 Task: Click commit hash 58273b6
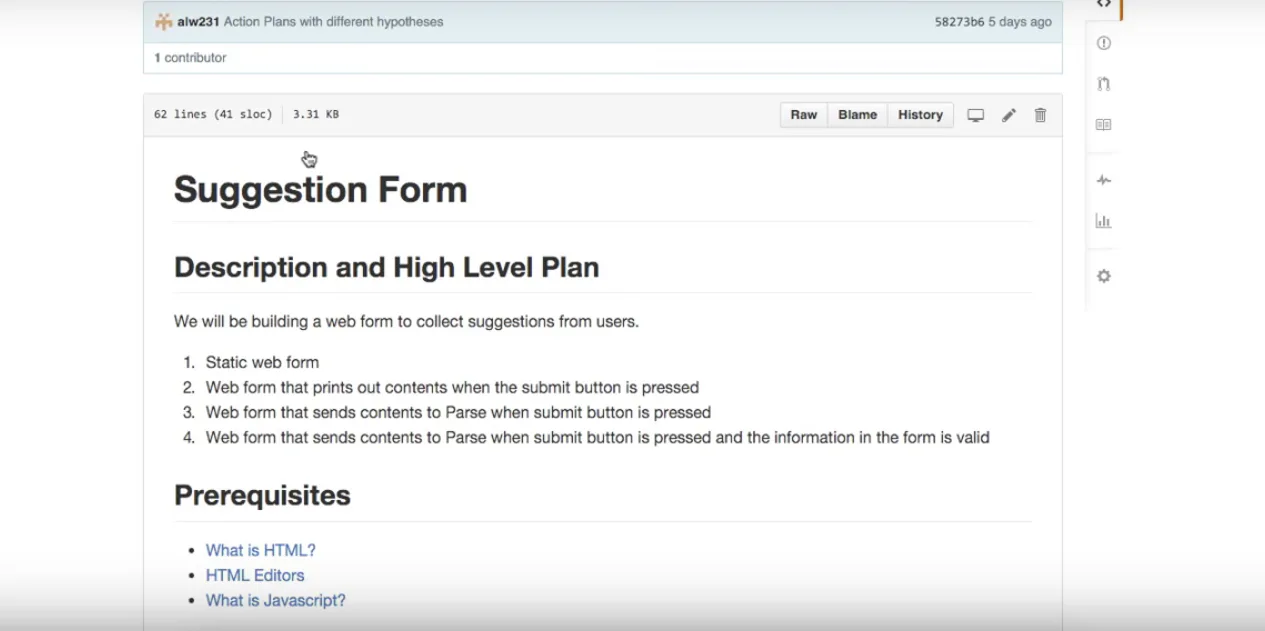959,22
